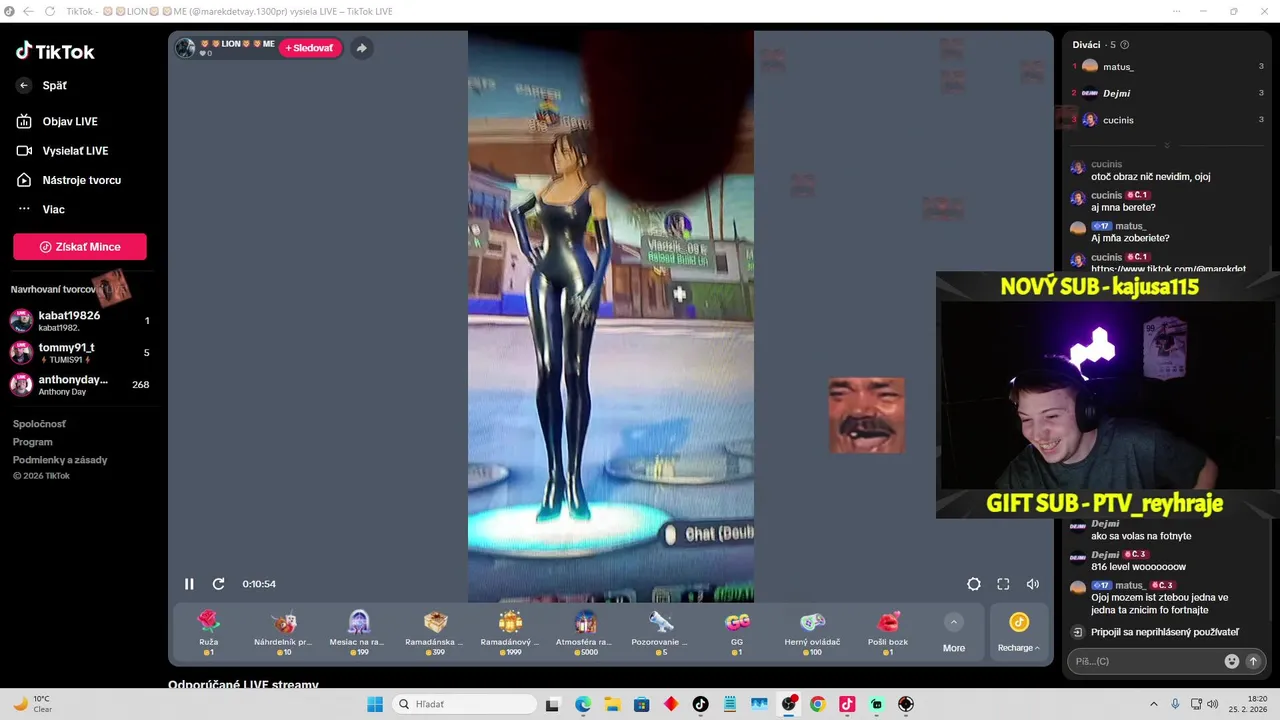Click the share arrow icon
1280x720 pixels.
361,48
